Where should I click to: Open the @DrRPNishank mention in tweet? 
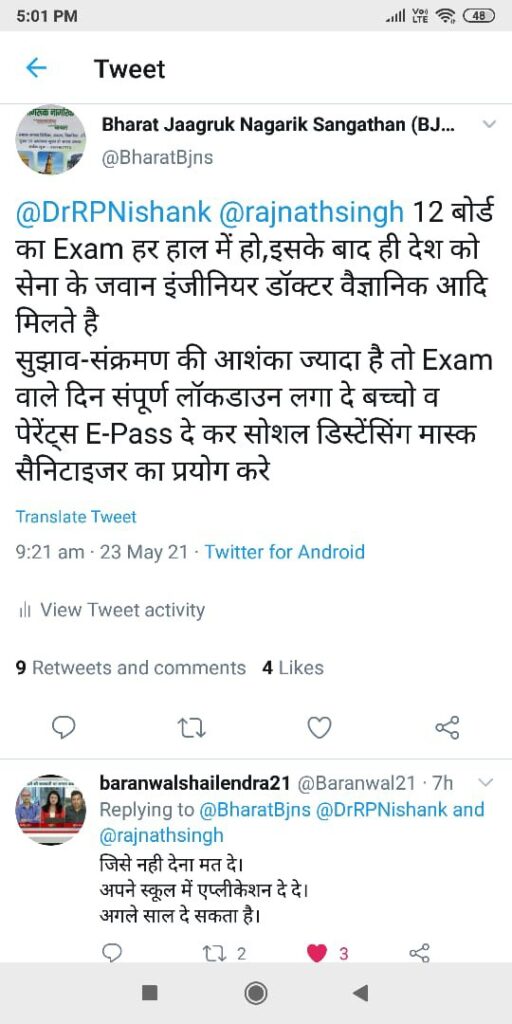click(x=113, y=212)
